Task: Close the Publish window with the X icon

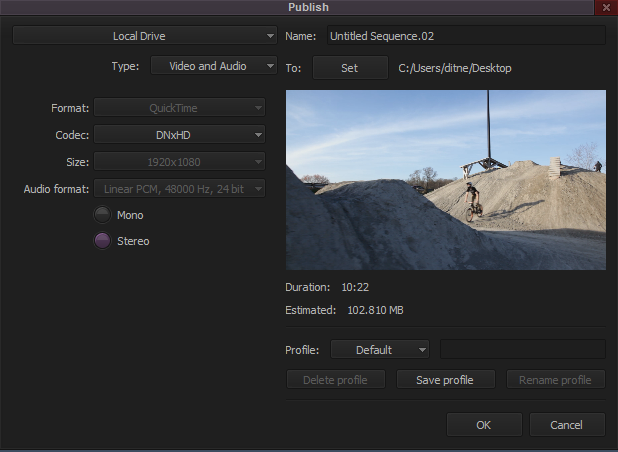Action: [607, 8]
